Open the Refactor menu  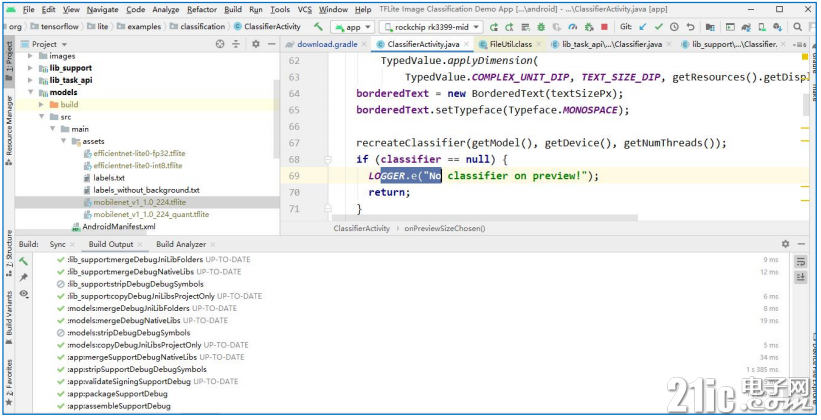pos(202,9)
